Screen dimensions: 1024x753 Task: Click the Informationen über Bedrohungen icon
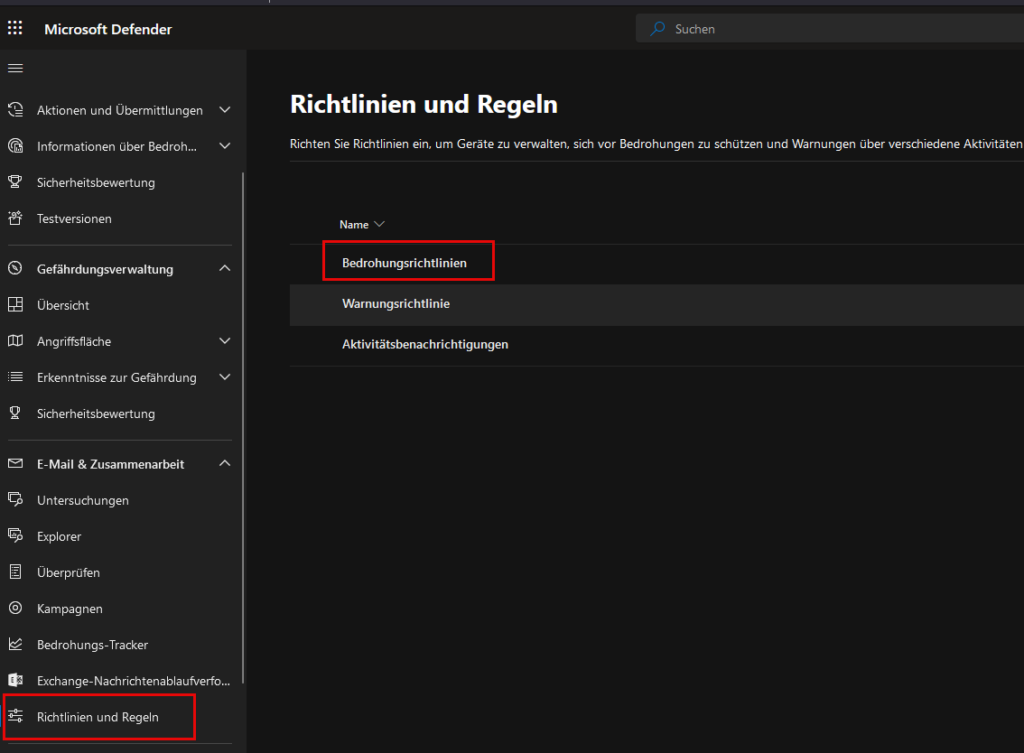pyautogui.click(x=15, y=145)
